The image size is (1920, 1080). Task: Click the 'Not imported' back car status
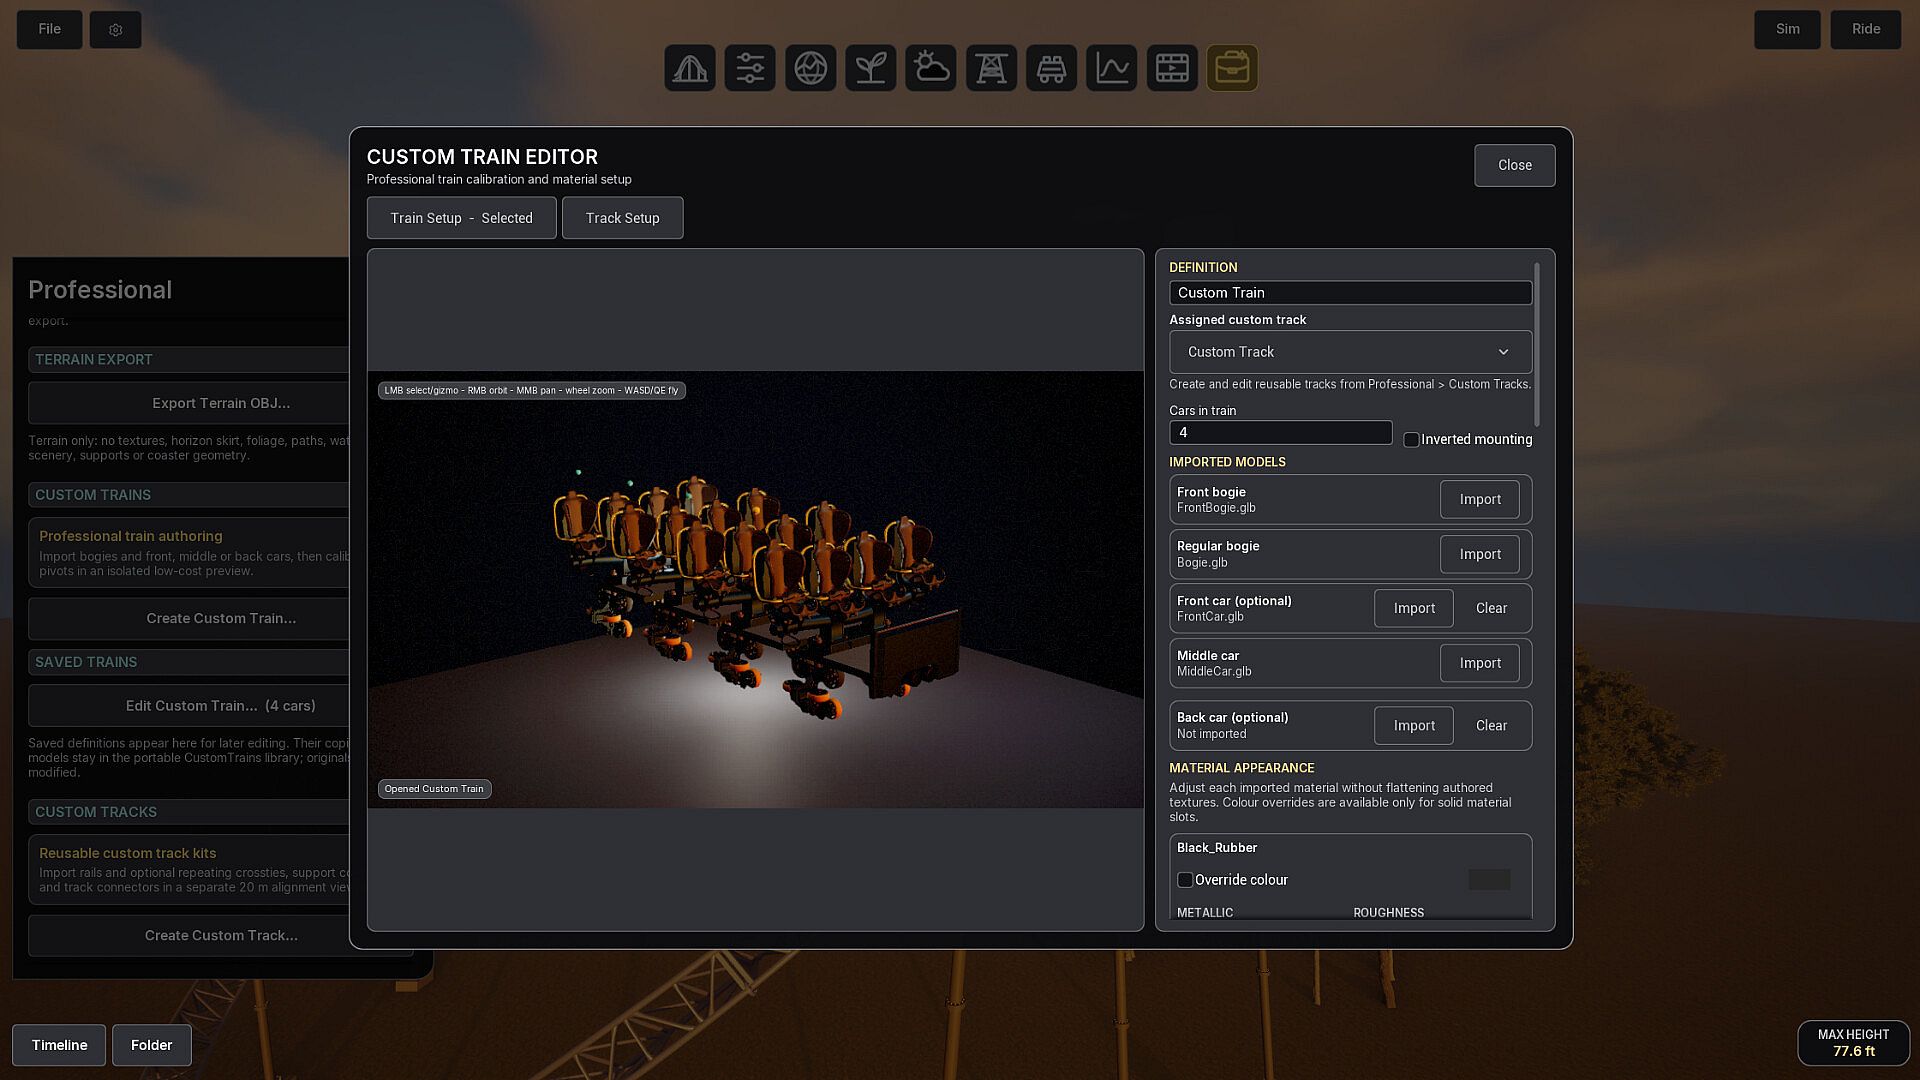click(x=1211, y=734)
